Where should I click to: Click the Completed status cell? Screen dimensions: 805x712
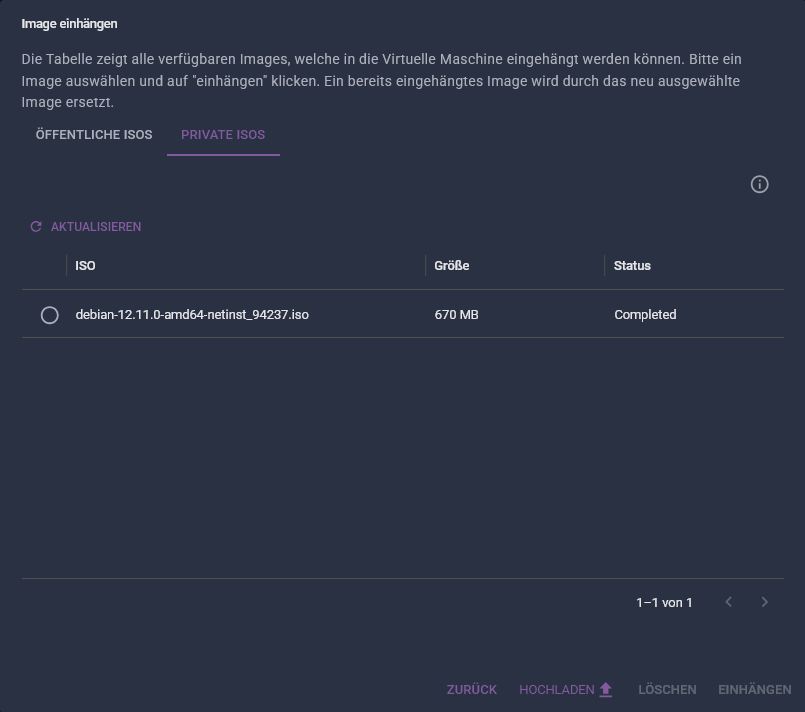coord(645,315)
